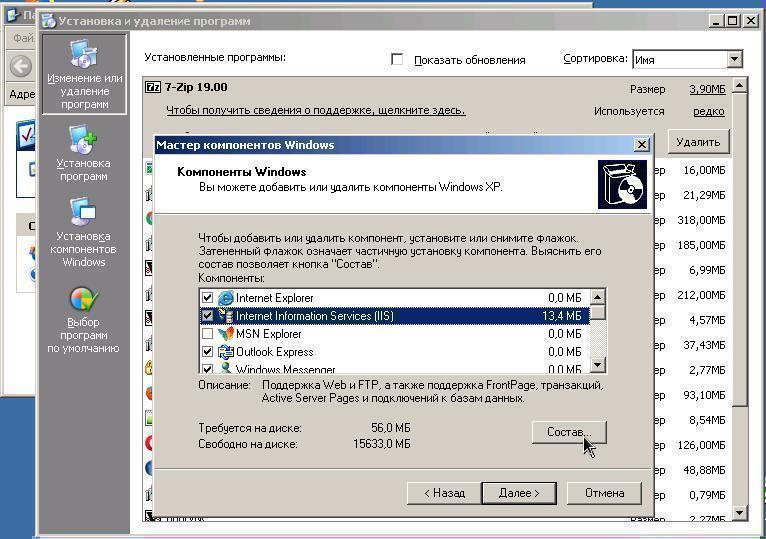766x539 pixels.
Task: Click the 3,90МБ size link
Action: click(707, 89)
